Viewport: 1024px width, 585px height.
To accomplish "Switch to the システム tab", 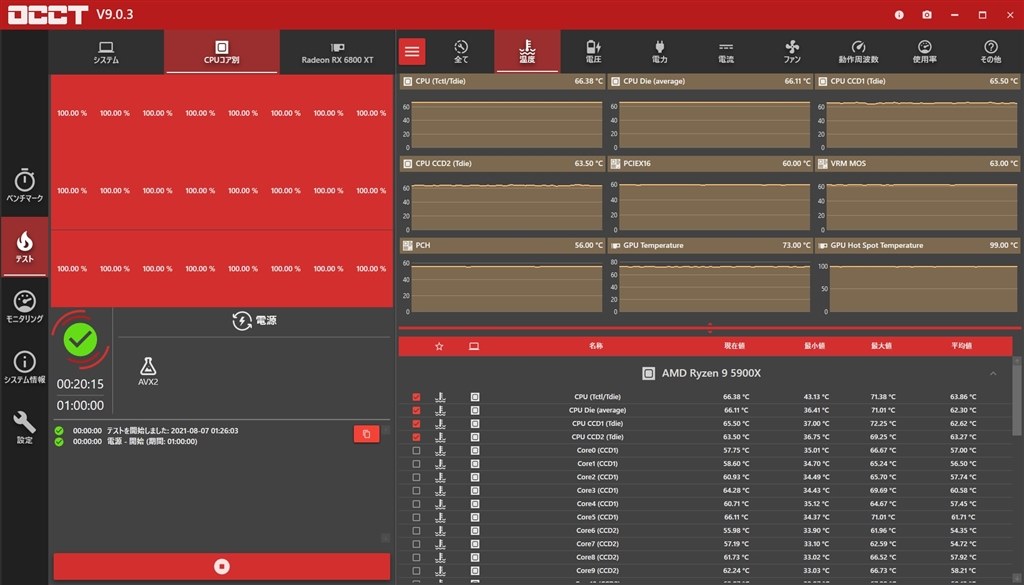I will point(106,52).
